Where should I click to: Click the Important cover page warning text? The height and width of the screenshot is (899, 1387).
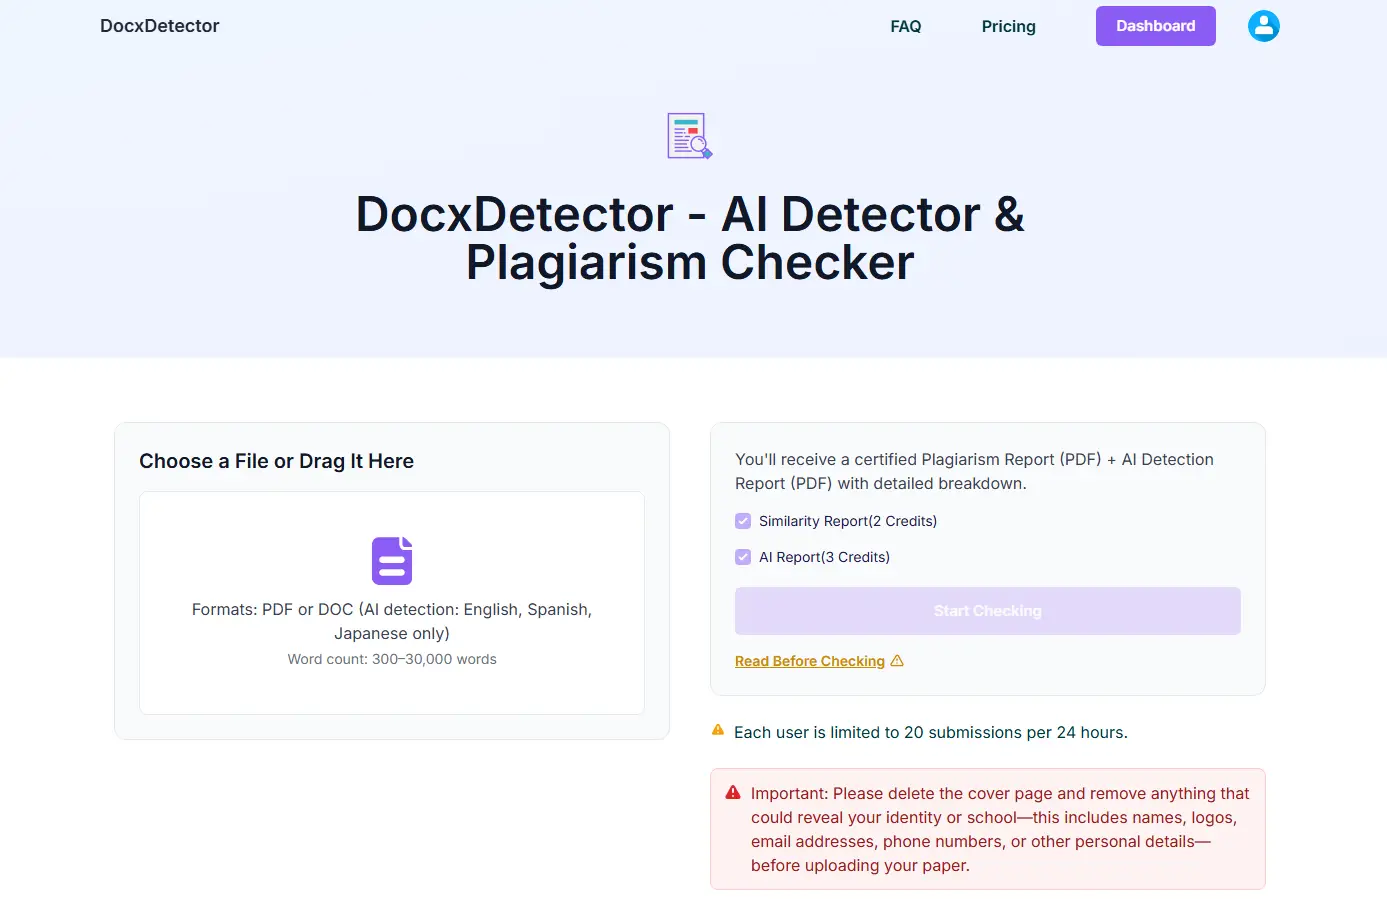pos(1000,829)
